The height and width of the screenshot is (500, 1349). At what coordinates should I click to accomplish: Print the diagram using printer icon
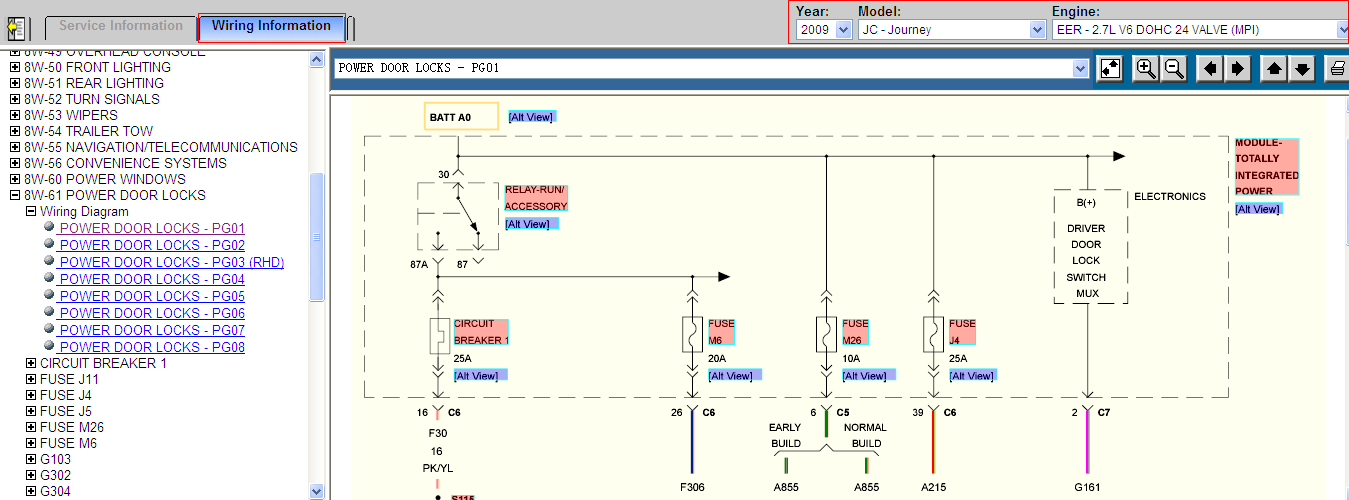pos(1337,69)
